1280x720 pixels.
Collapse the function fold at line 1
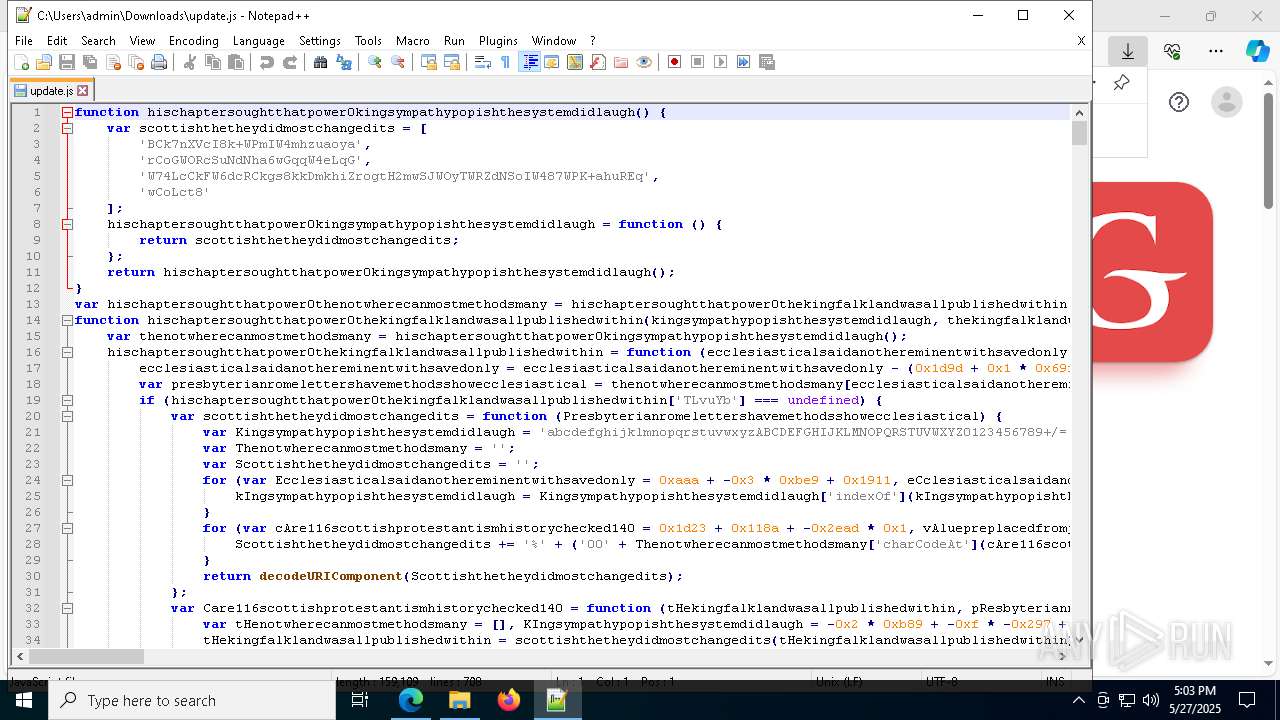[x=67, y=113]
